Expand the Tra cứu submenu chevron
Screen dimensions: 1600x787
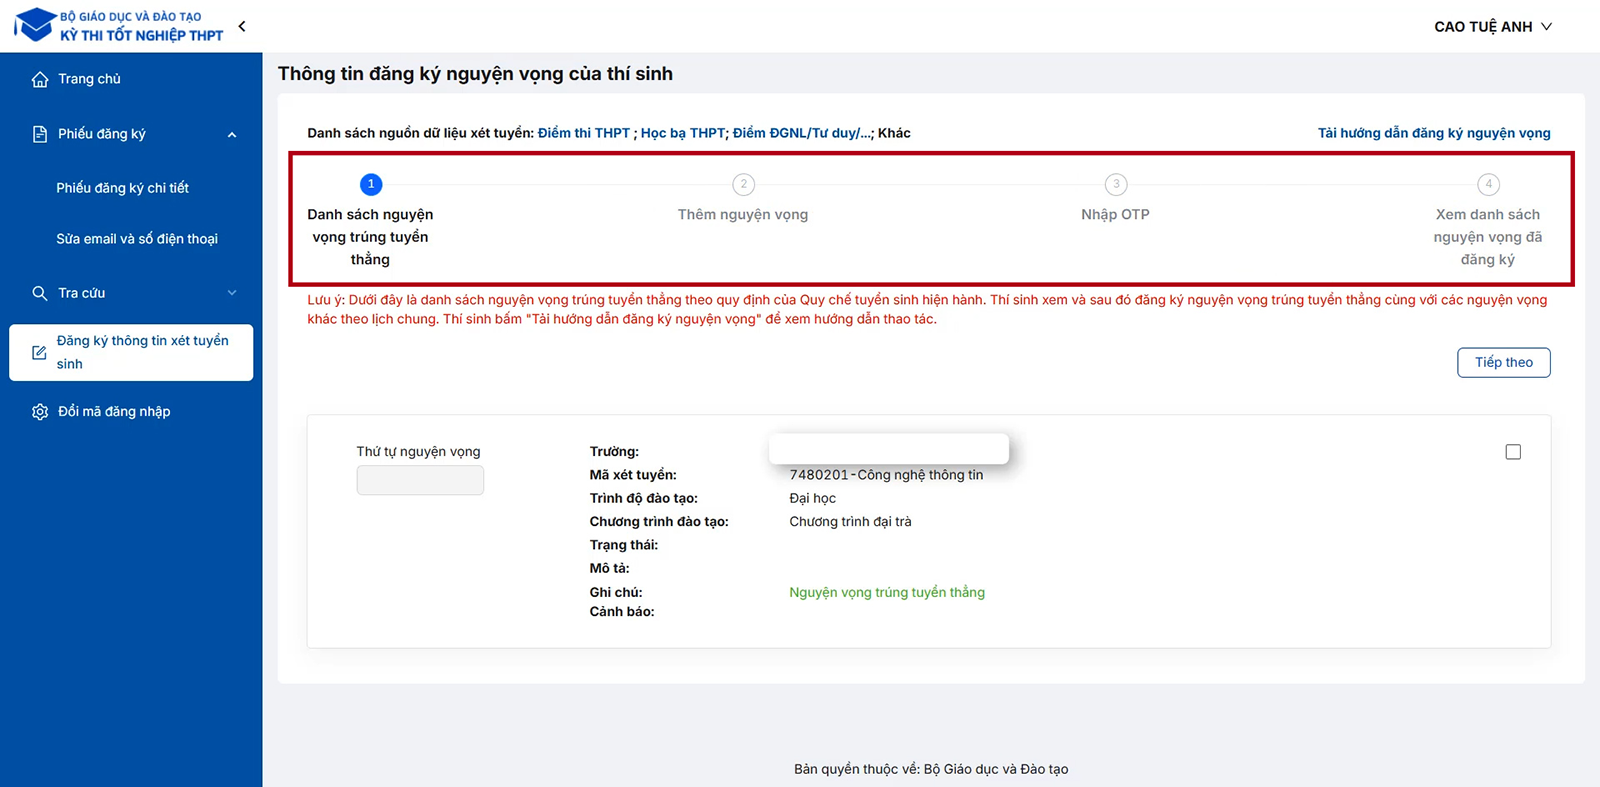232,293
